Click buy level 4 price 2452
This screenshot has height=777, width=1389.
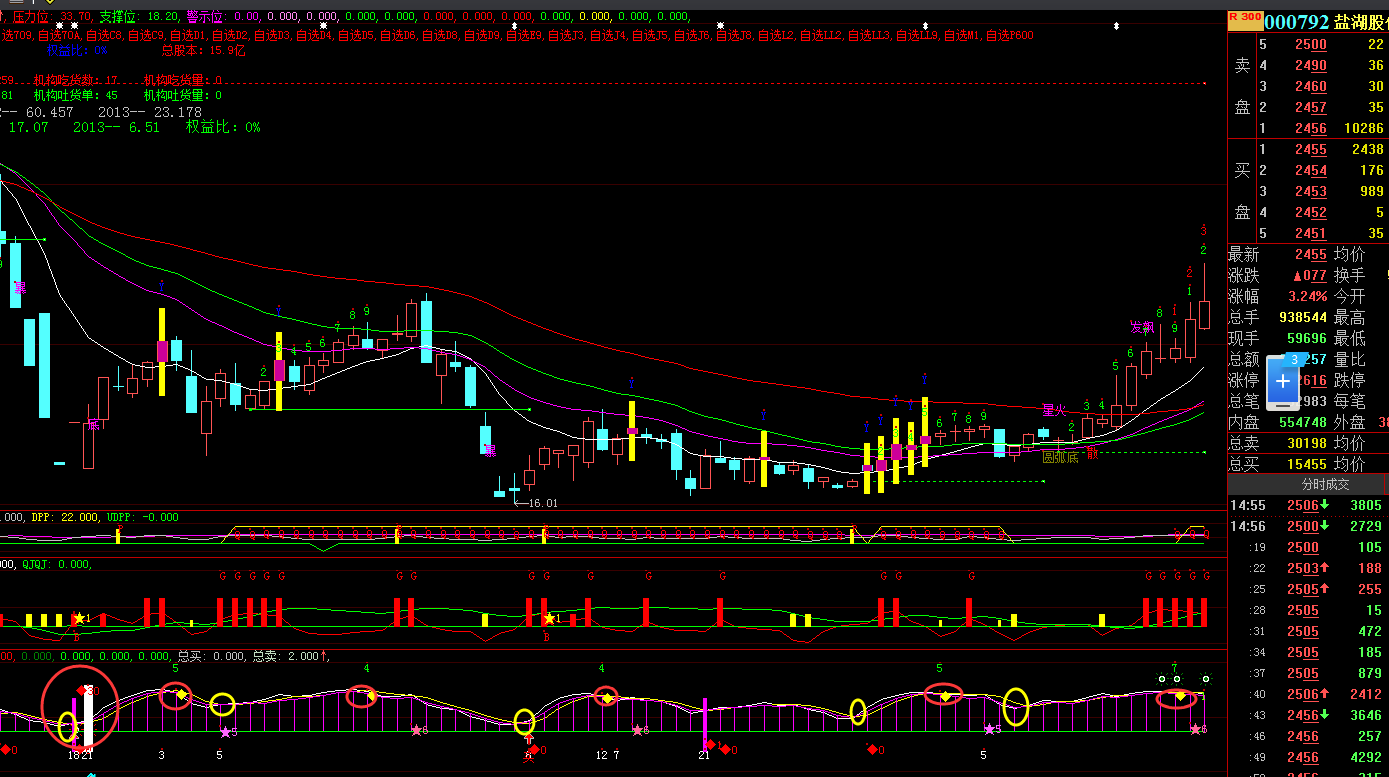click(1310, 212)
